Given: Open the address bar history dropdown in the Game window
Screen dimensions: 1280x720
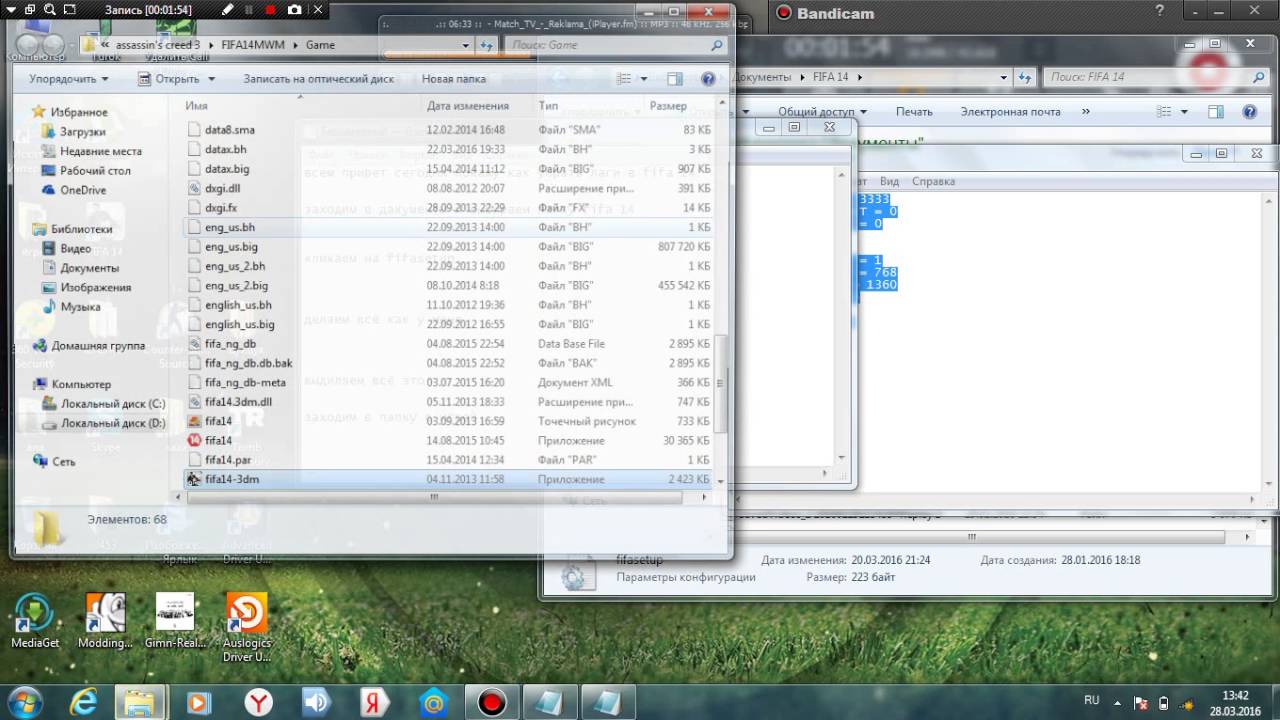Looking at the screenshot, I should (466, 45).
